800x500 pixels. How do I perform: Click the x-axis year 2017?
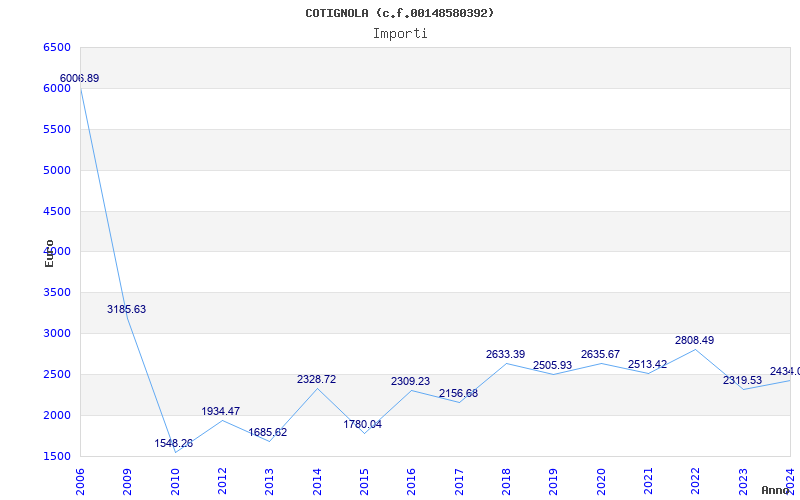459,482
